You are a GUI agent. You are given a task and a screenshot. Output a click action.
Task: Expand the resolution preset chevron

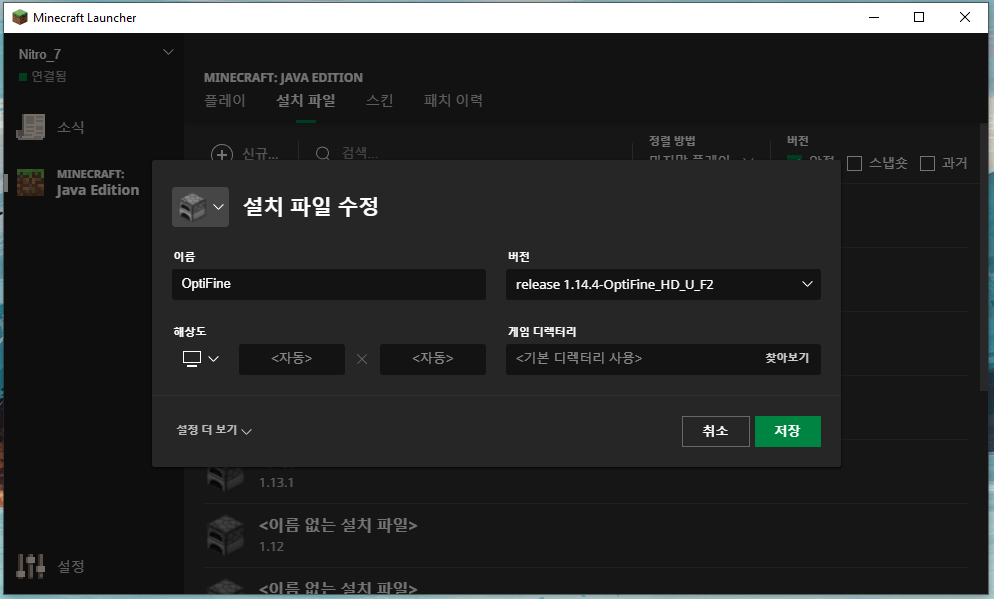(214, 359)
